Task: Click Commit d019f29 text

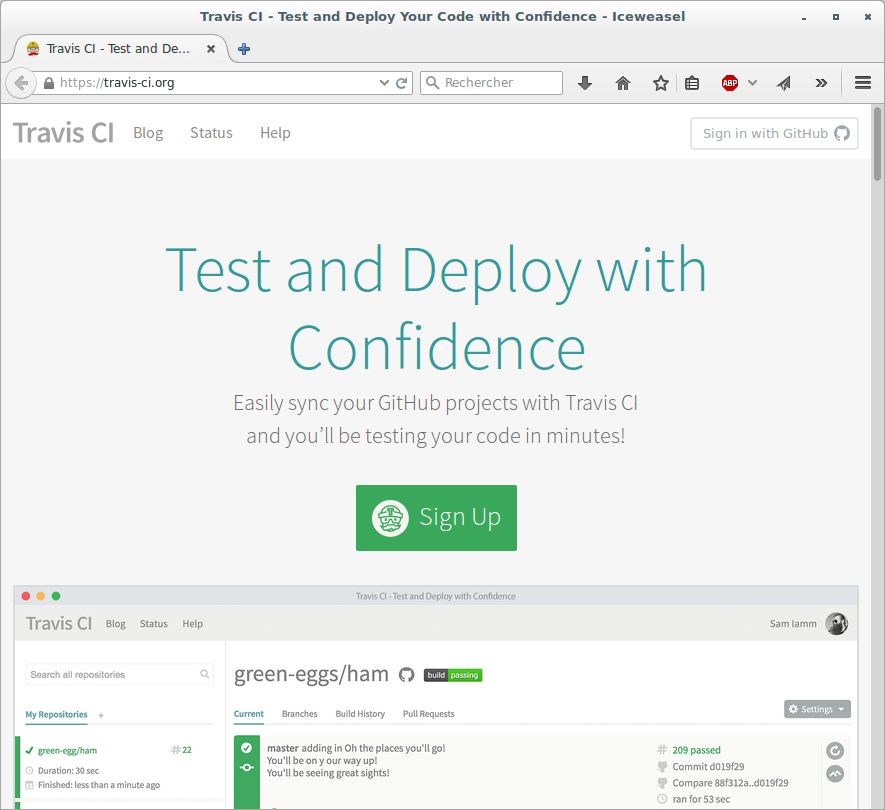Action: [708, 767]
